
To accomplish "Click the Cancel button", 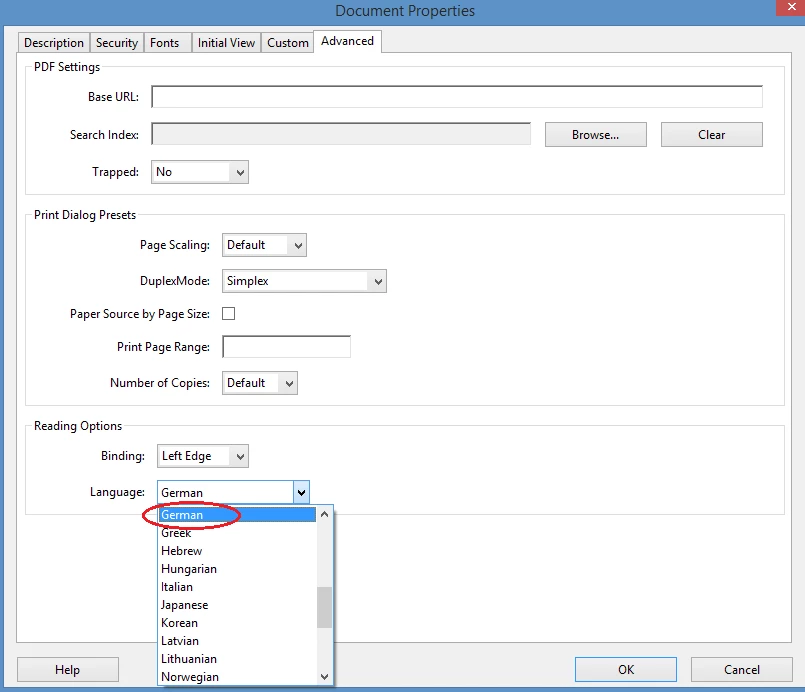I will 742,669.
